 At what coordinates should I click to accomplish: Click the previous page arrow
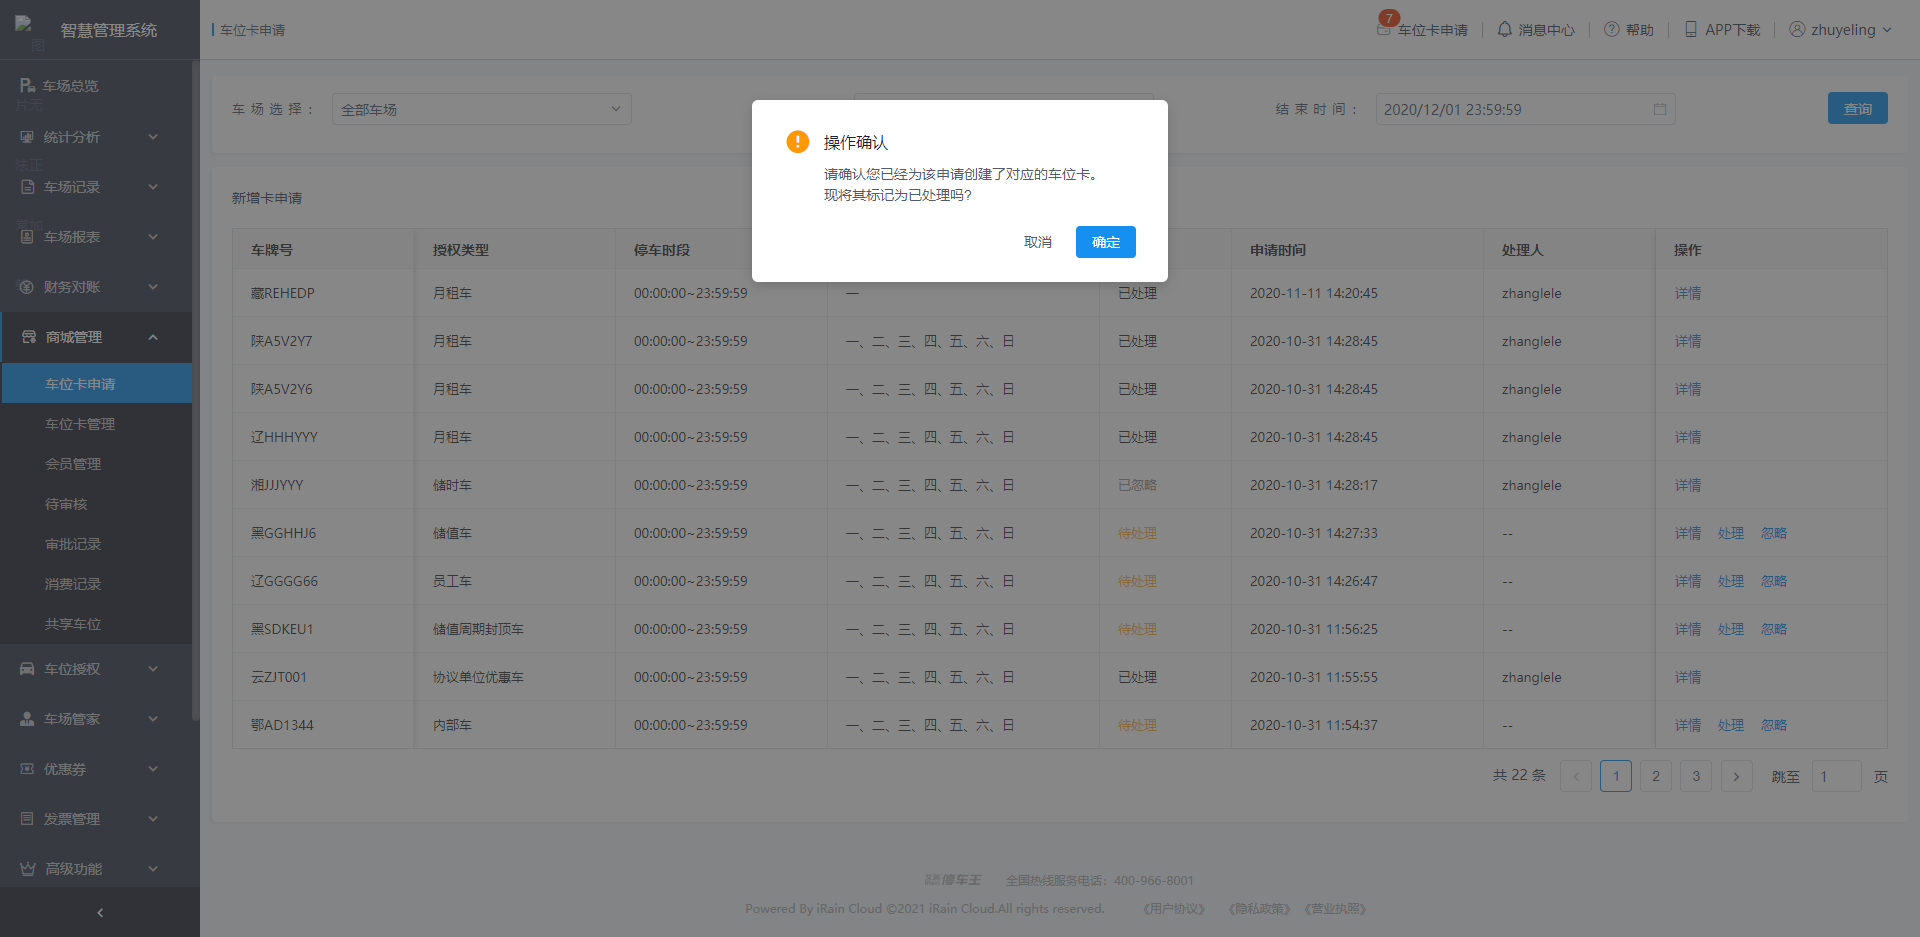pyautogui.click(x=1576, y=776)
